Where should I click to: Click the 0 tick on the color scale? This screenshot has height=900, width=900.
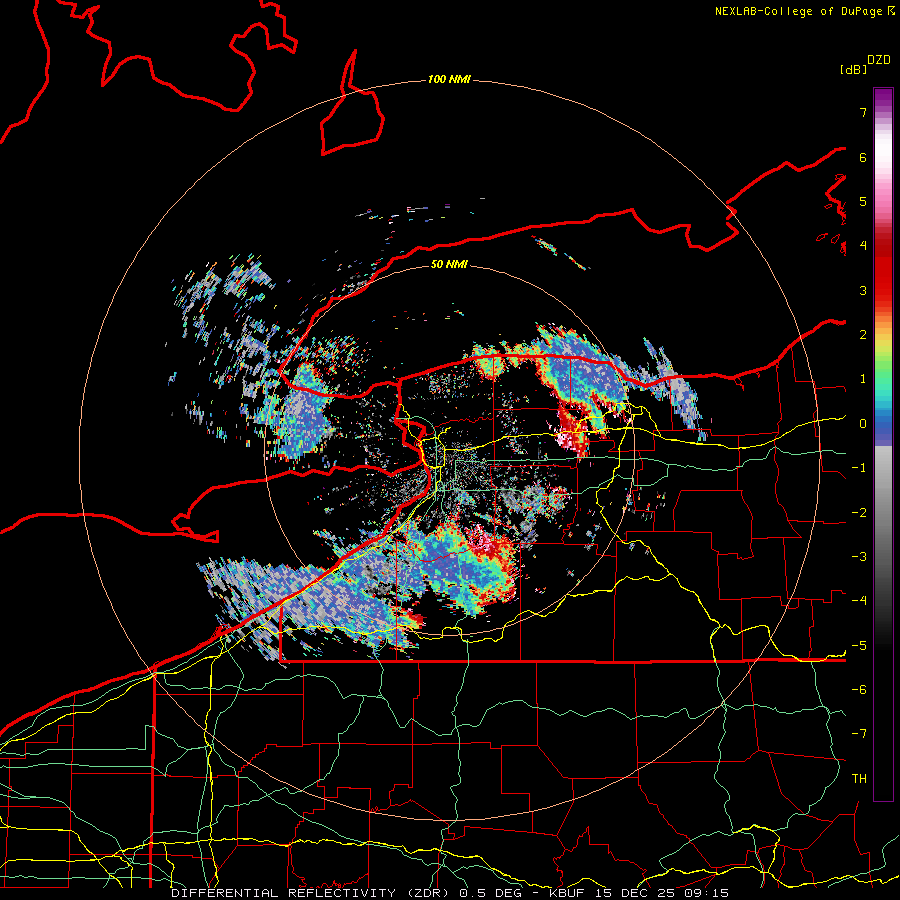click(x=863, y=424)
